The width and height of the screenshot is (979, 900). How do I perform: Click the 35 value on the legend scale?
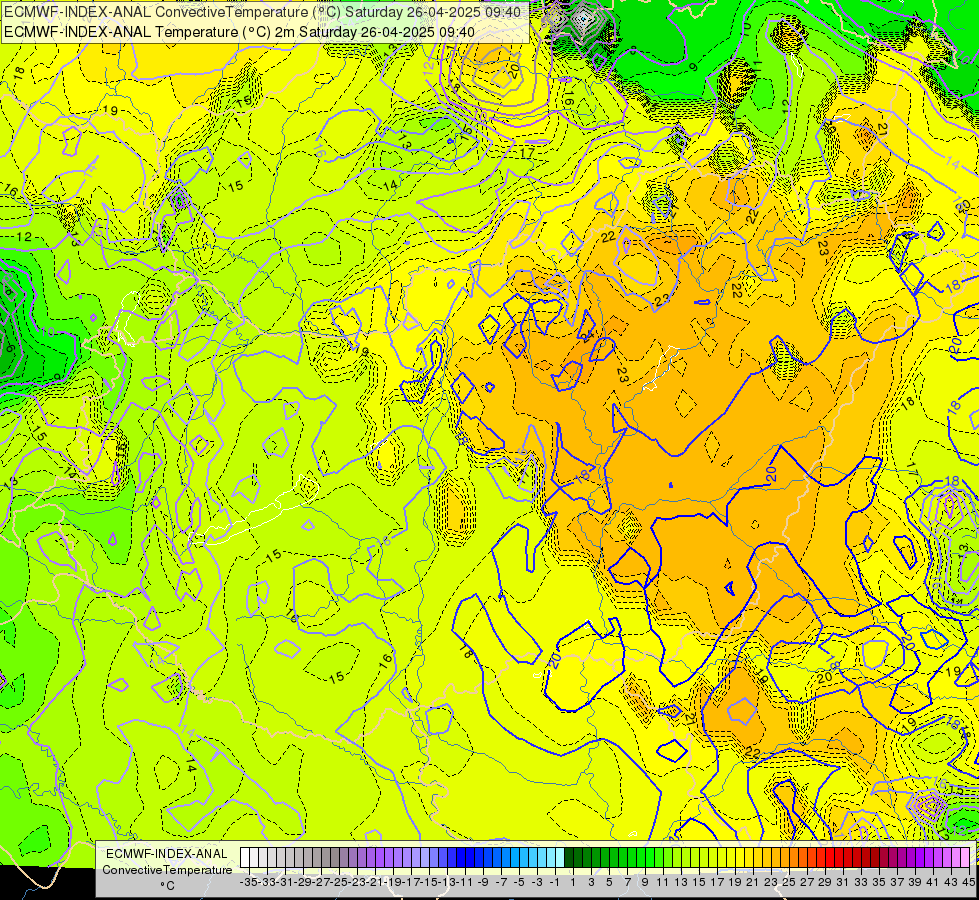(878, 882)
